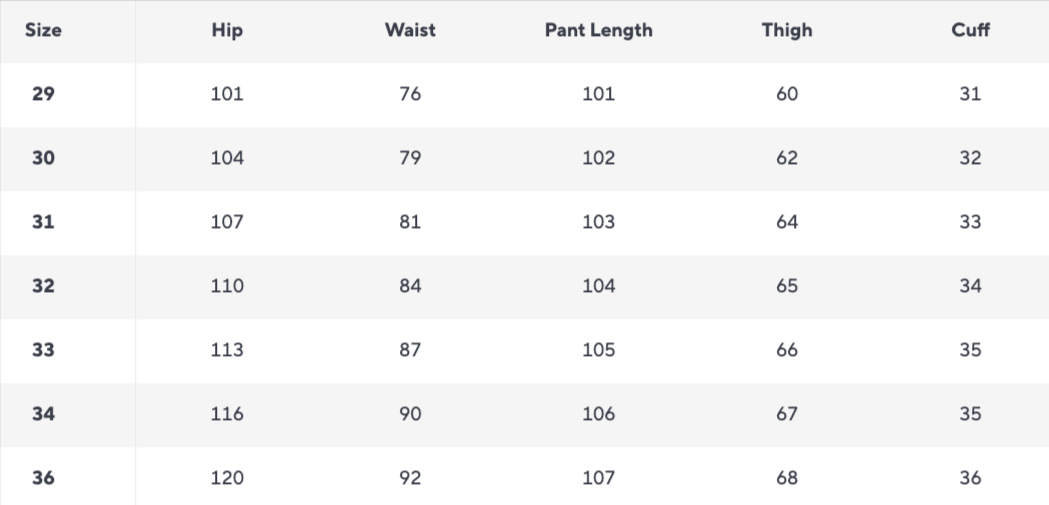Select hip value 120 in last row
Viewport: 1049px width, 505px height.
[x=227, y=478]
